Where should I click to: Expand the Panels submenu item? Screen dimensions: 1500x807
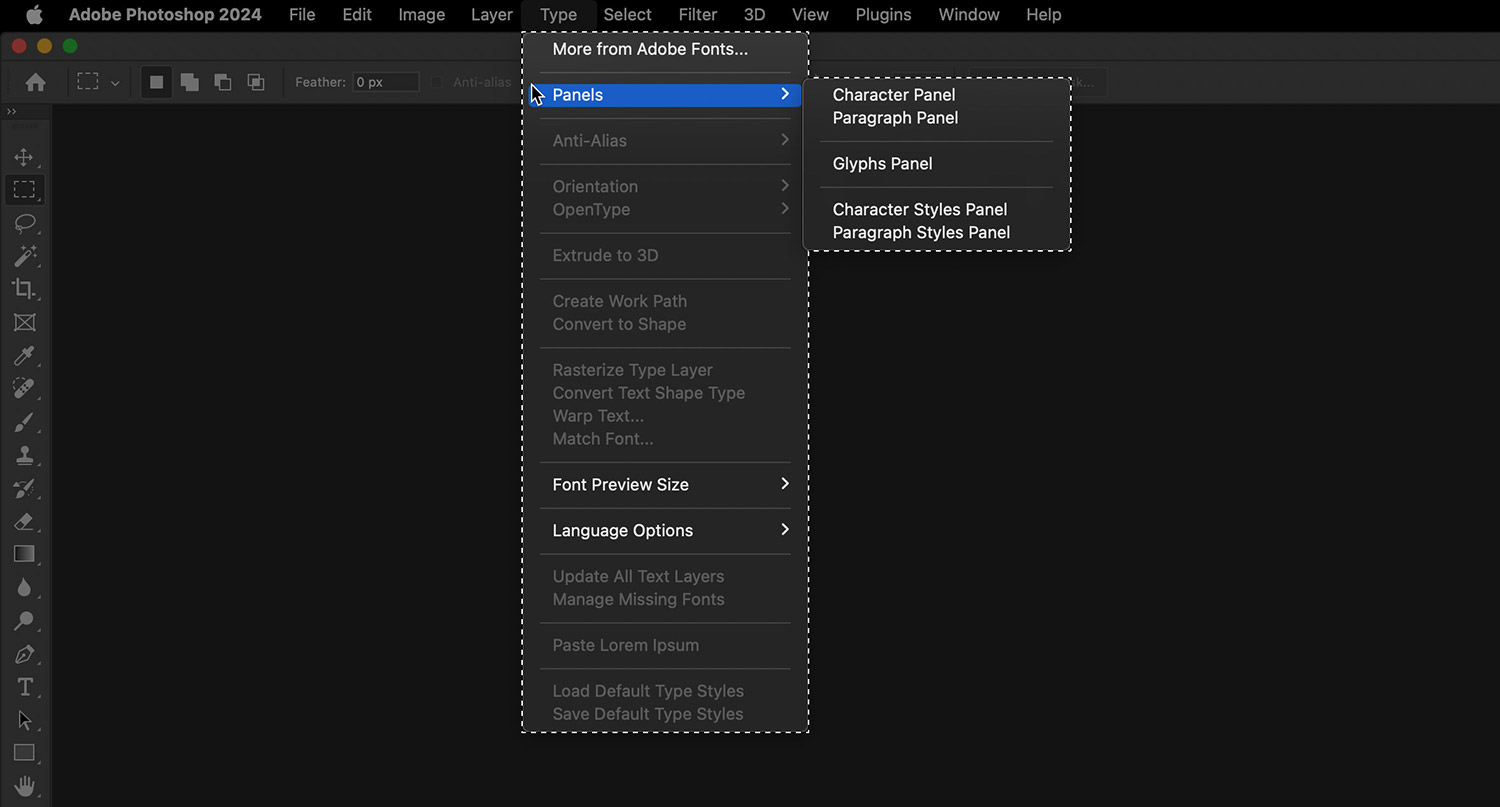665,95
